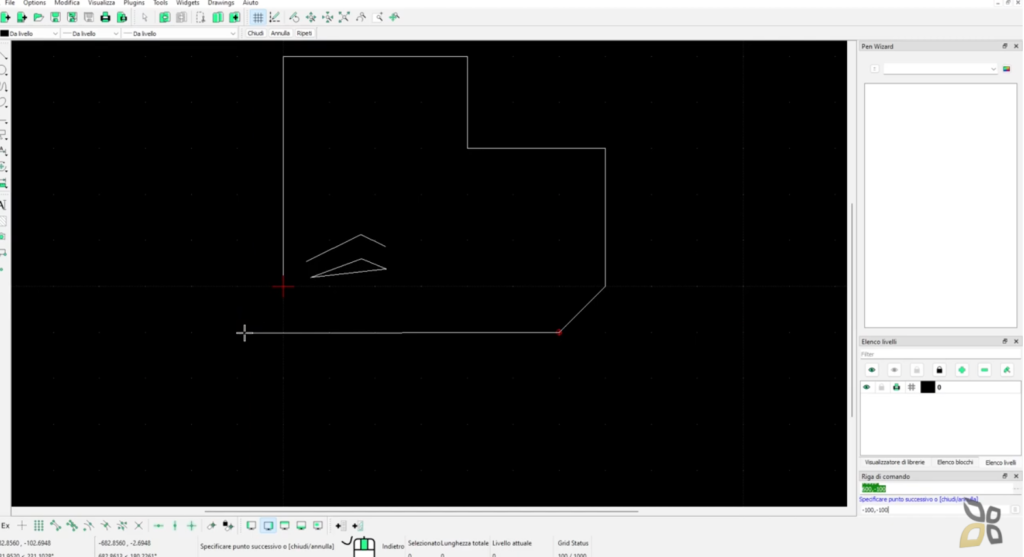Open the line type 'Da livello' dropdown
The image size is (1024, 557).
coord(180,33)
